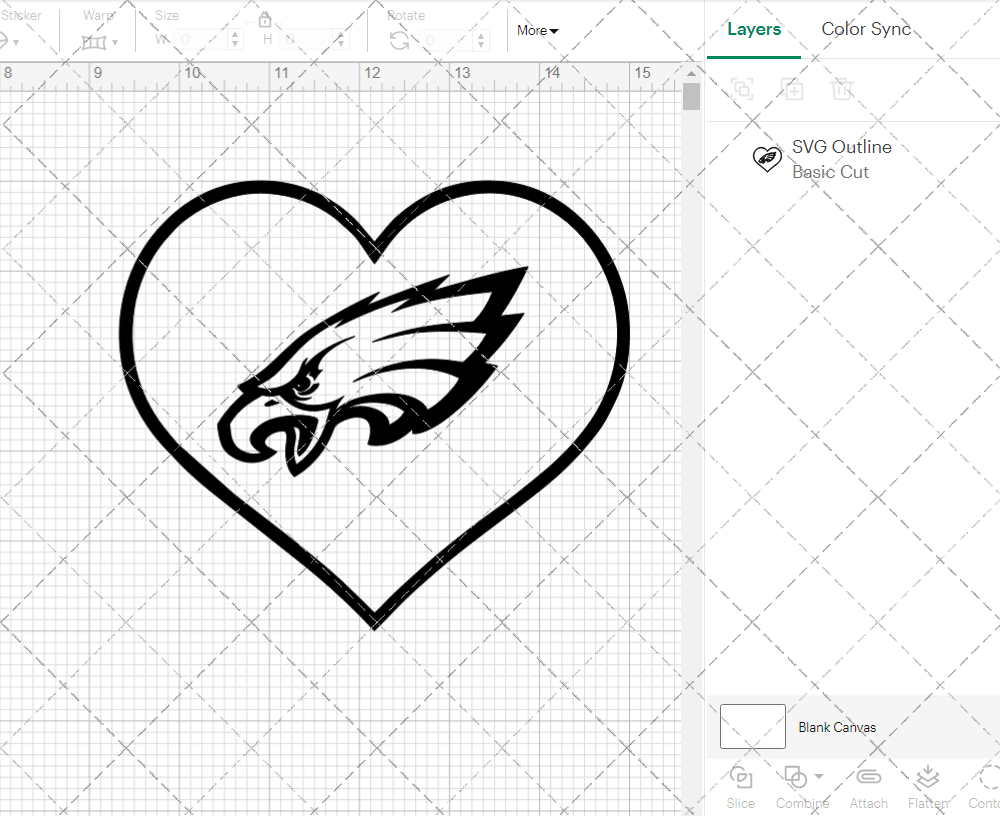
Task: Click the Duplicate layer icon
Action: (x=792, y=89)
